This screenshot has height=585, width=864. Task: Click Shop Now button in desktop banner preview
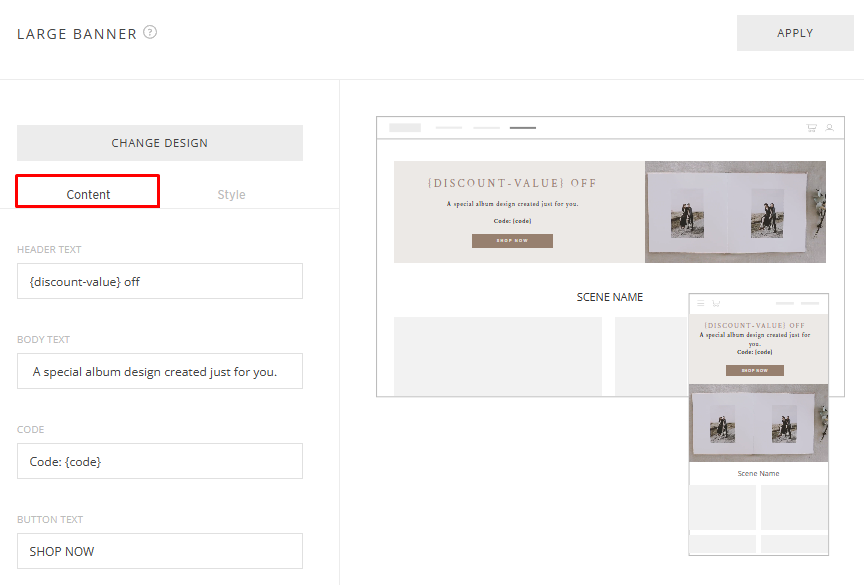512,241
